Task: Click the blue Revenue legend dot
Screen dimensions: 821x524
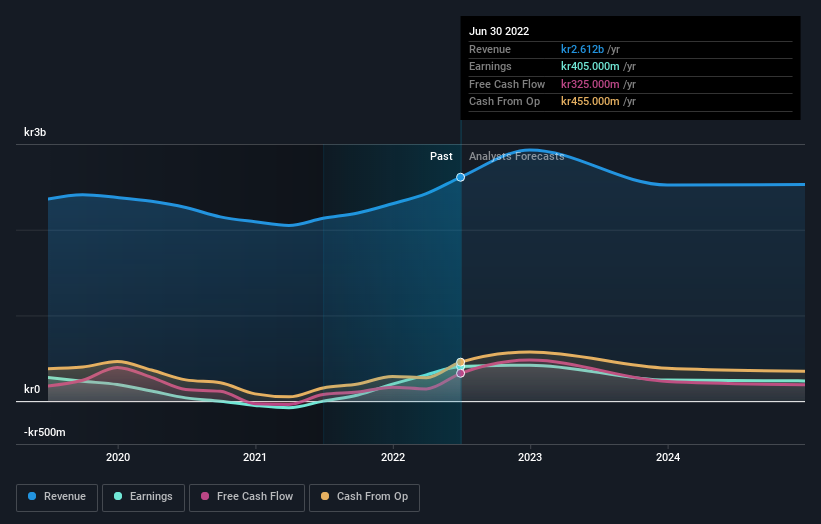Action: [x=32, y=496]
